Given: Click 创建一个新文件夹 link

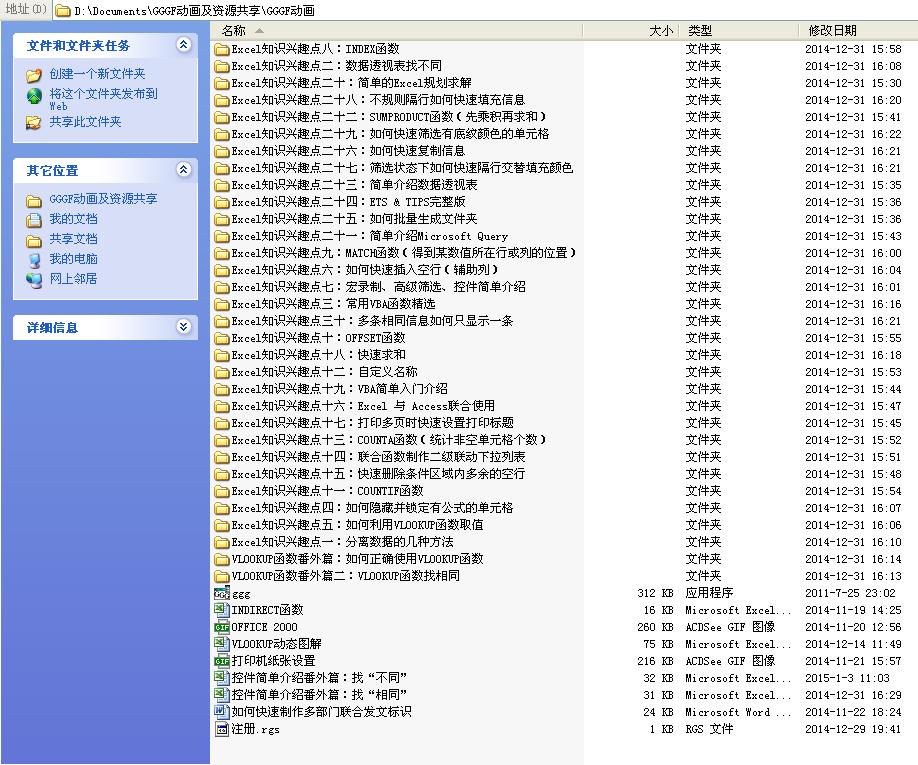Looking at the screenshot, I should click(x=97, y=74).
